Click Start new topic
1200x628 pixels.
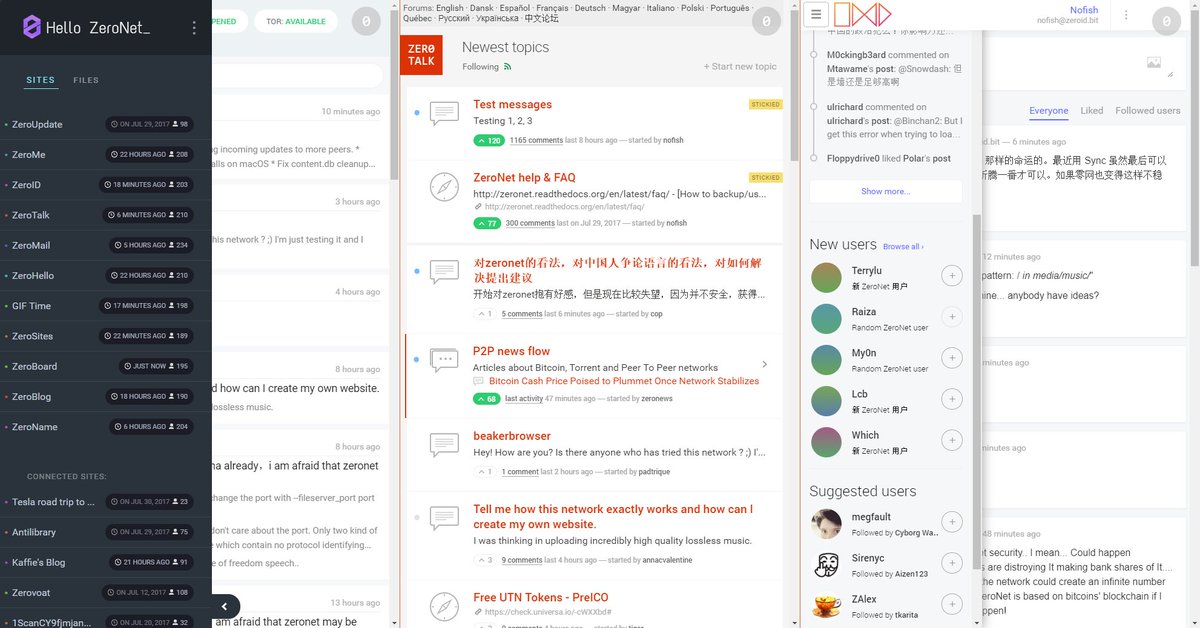(740, 67)
